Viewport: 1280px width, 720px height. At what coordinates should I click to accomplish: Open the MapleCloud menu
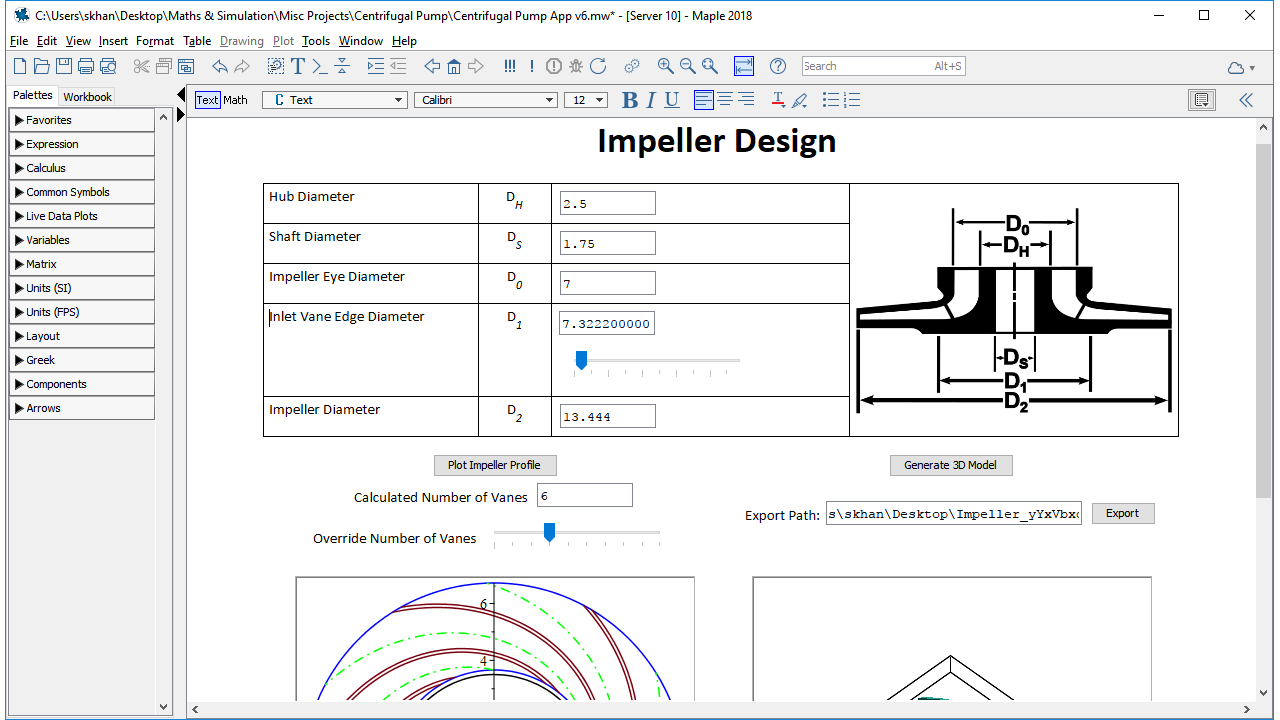tap(1241, 67)
